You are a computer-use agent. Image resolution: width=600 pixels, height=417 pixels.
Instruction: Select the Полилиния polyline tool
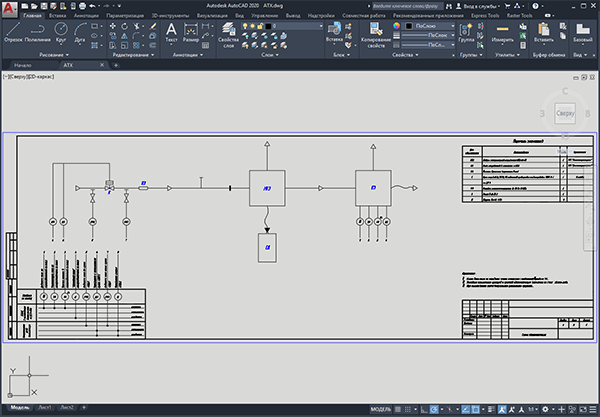tap(38, 32)
